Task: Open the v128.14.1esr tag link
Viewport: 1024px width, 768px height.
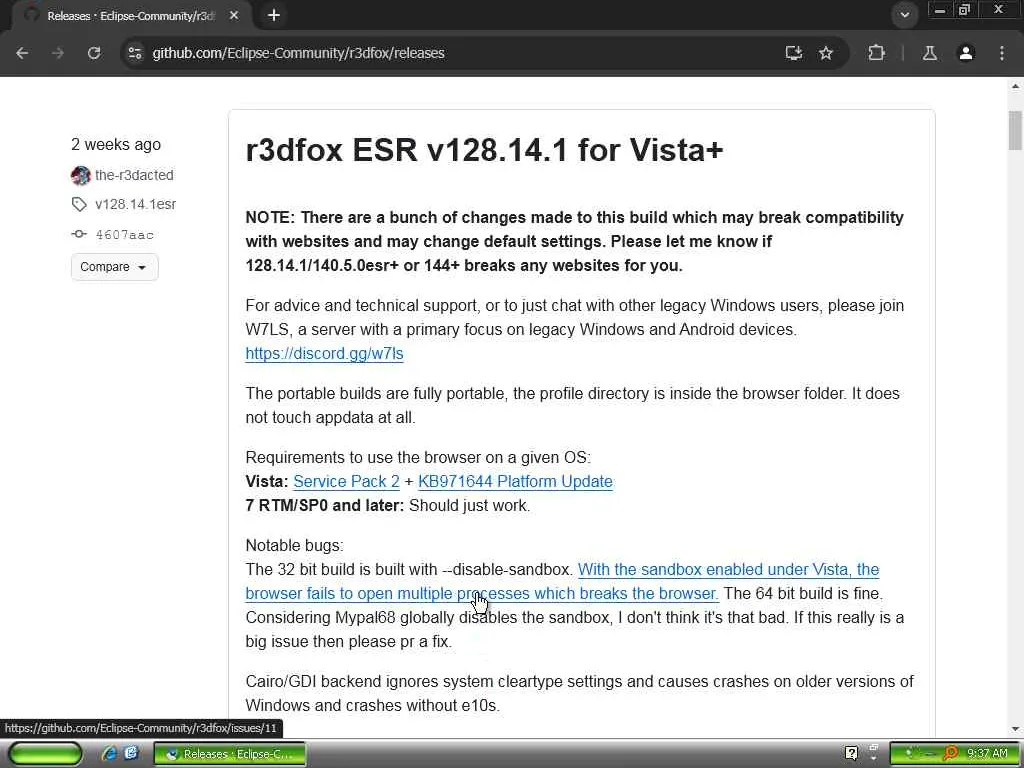Action: coord(136,204)
